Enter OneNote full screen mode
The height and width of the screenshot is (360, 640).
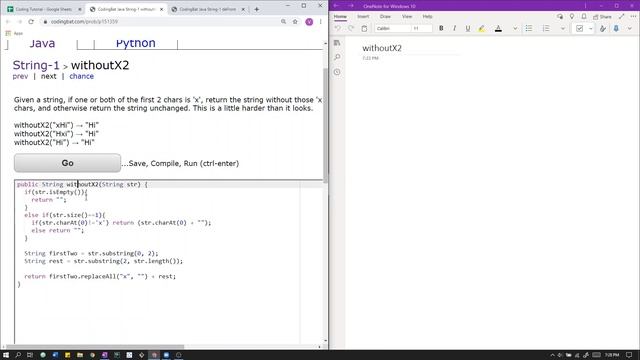click(x=622, y=16)
